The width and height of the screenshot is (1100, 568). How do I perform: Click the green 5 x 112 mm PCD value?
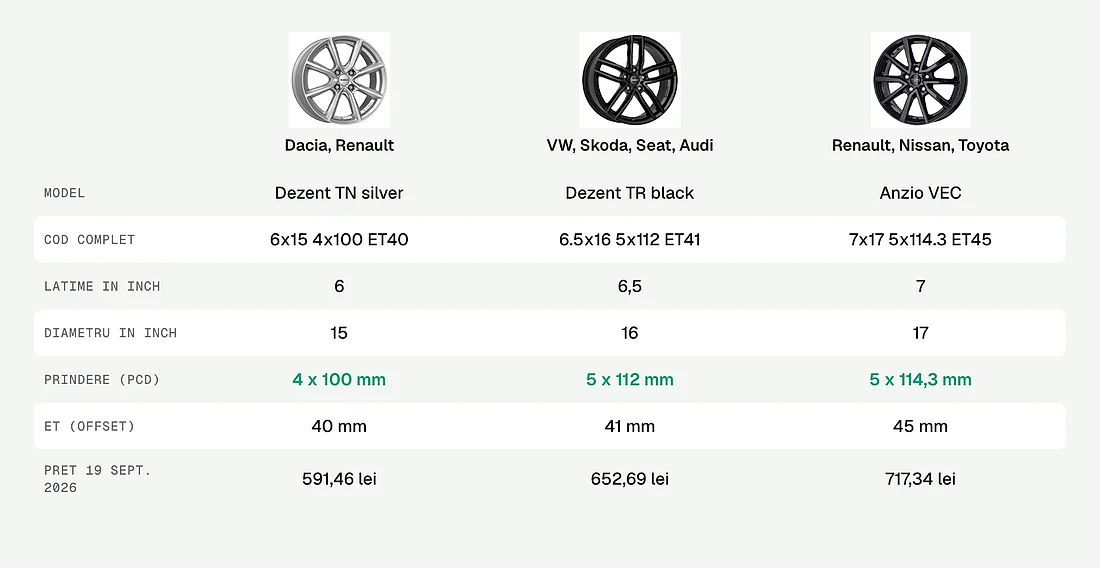630,379
